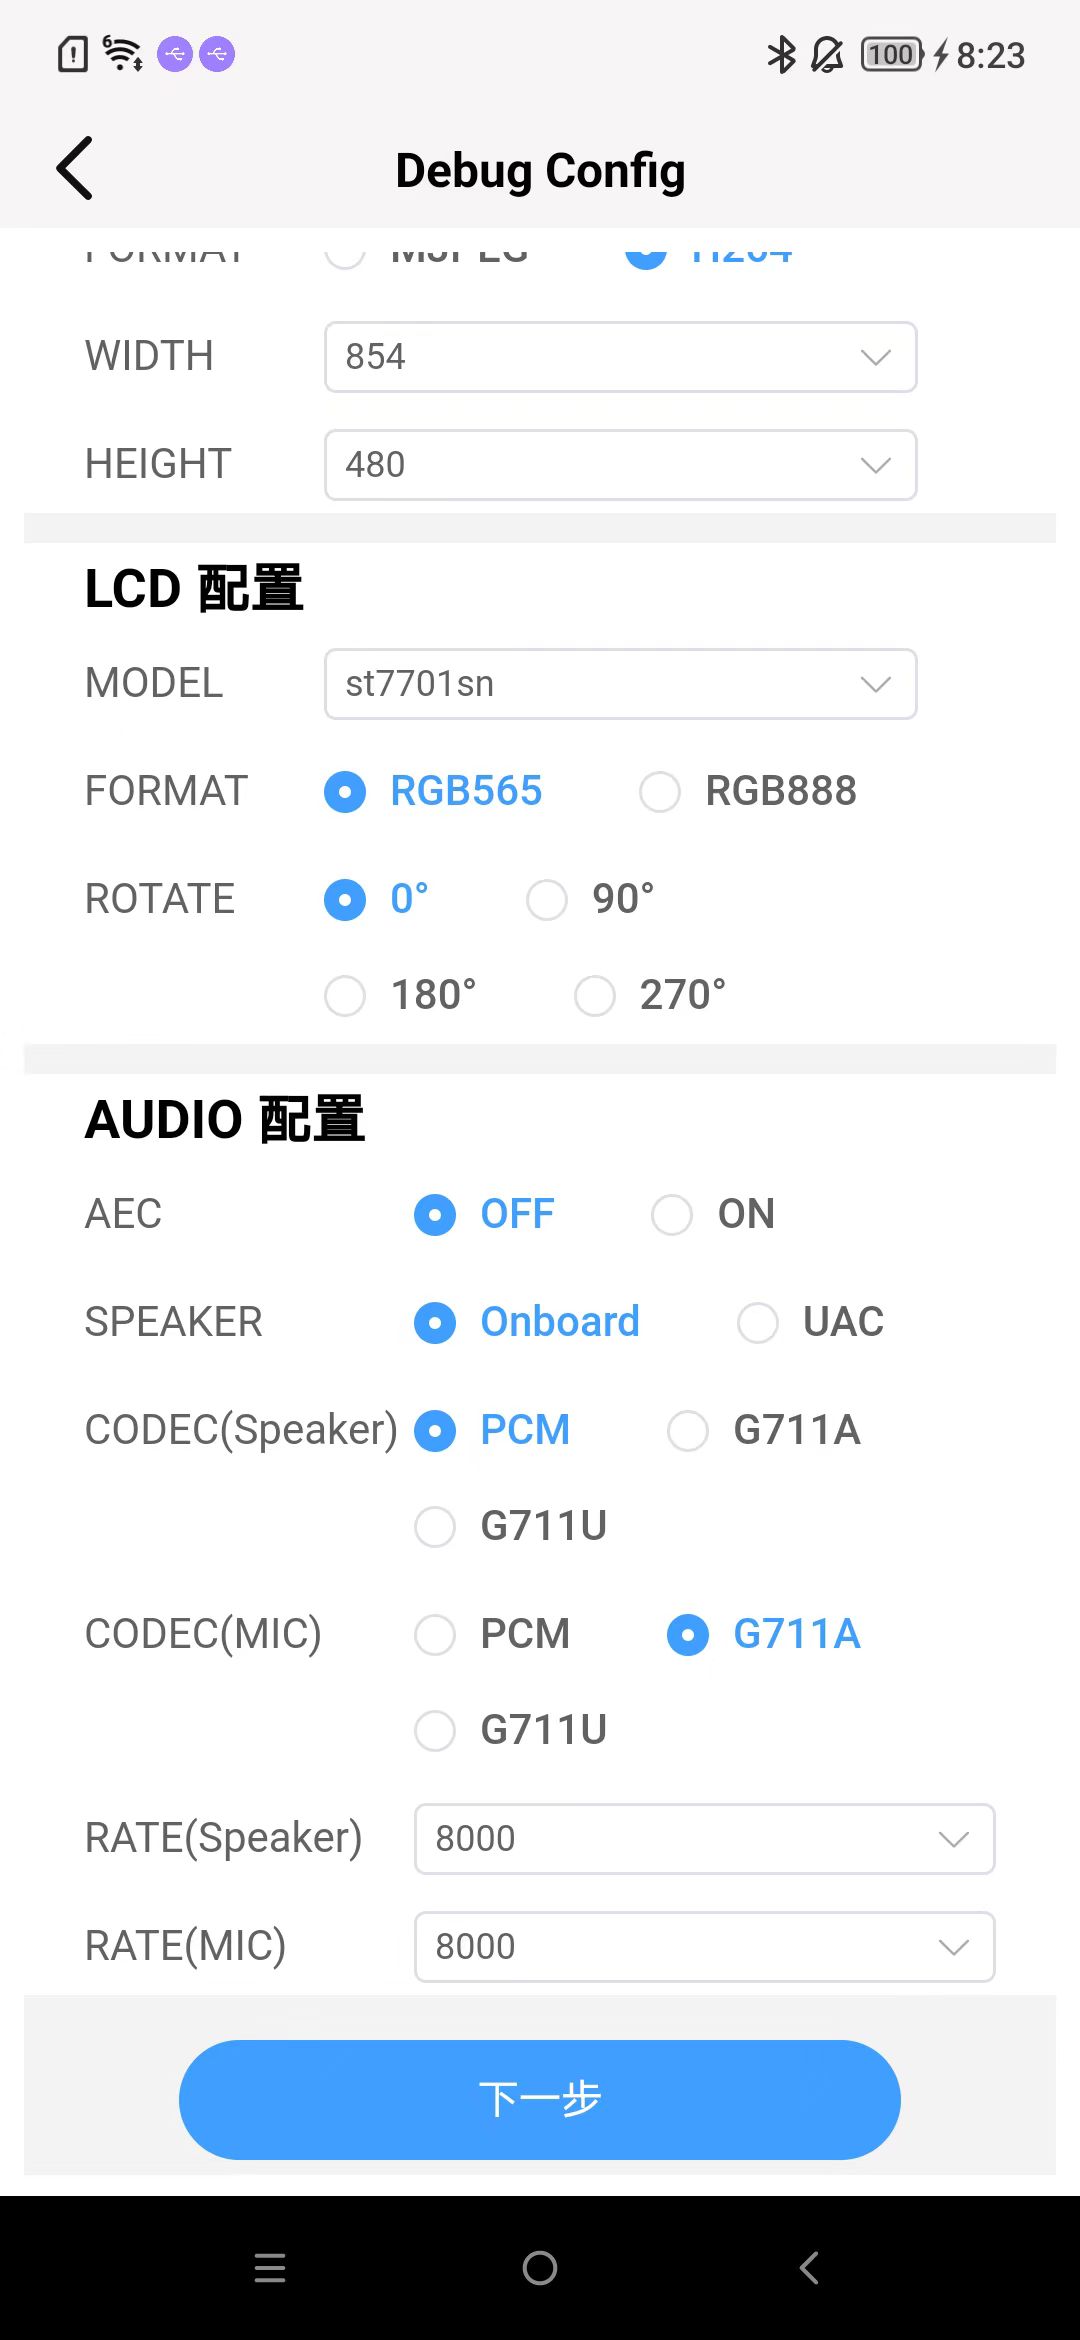Turn AEC ON
Screen dimensions: 1080x2340
tap(672, 1215)
